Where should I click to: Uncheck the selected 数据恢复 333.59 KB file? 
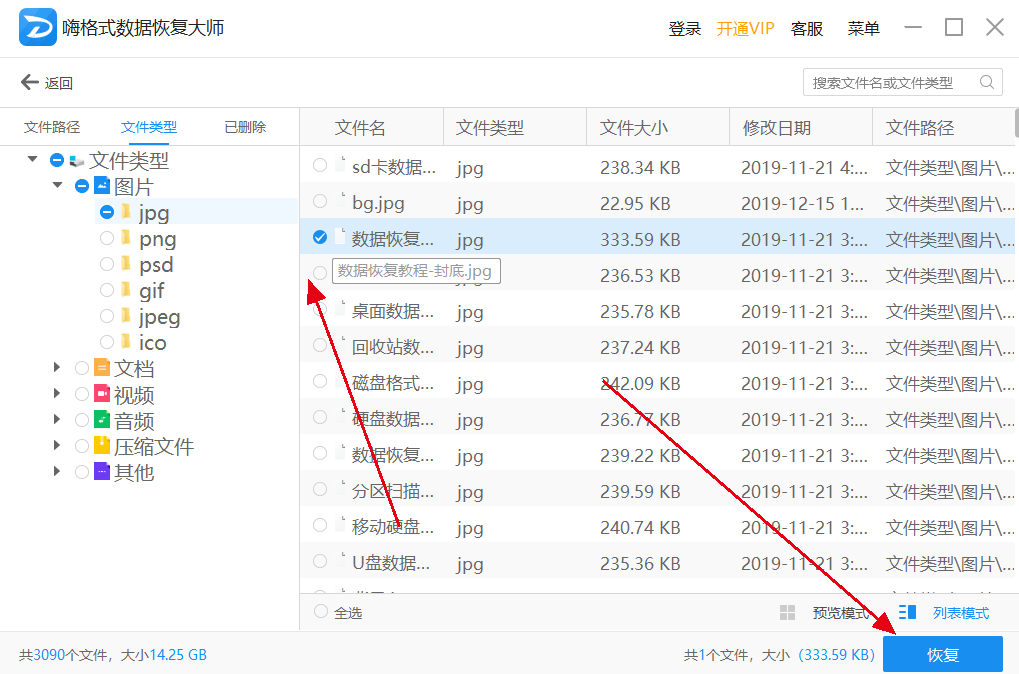tap(320, 237)
